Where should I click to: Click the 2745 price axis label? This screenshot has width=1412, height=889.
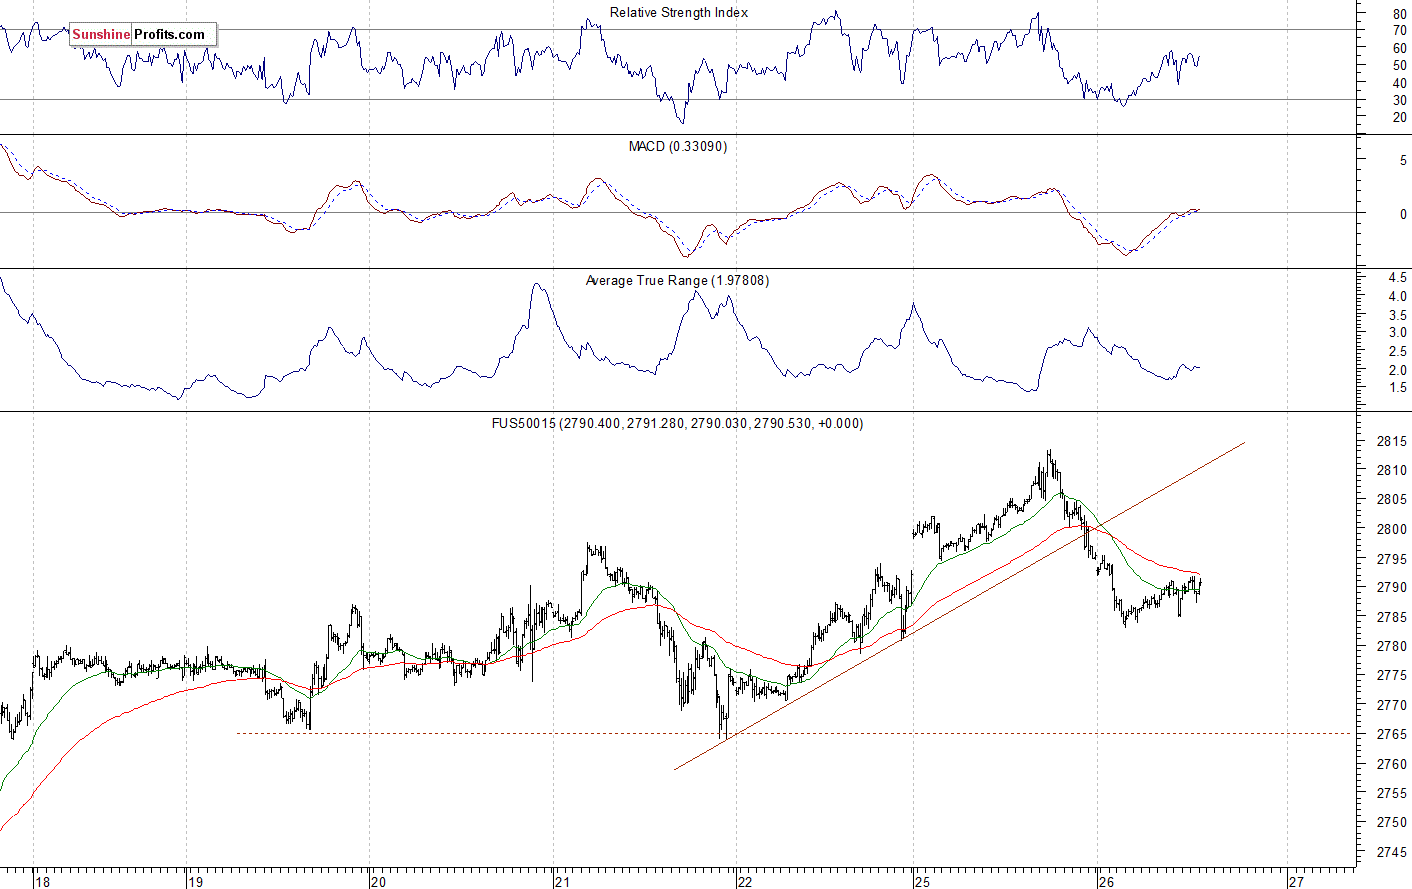coord(1391,851)
